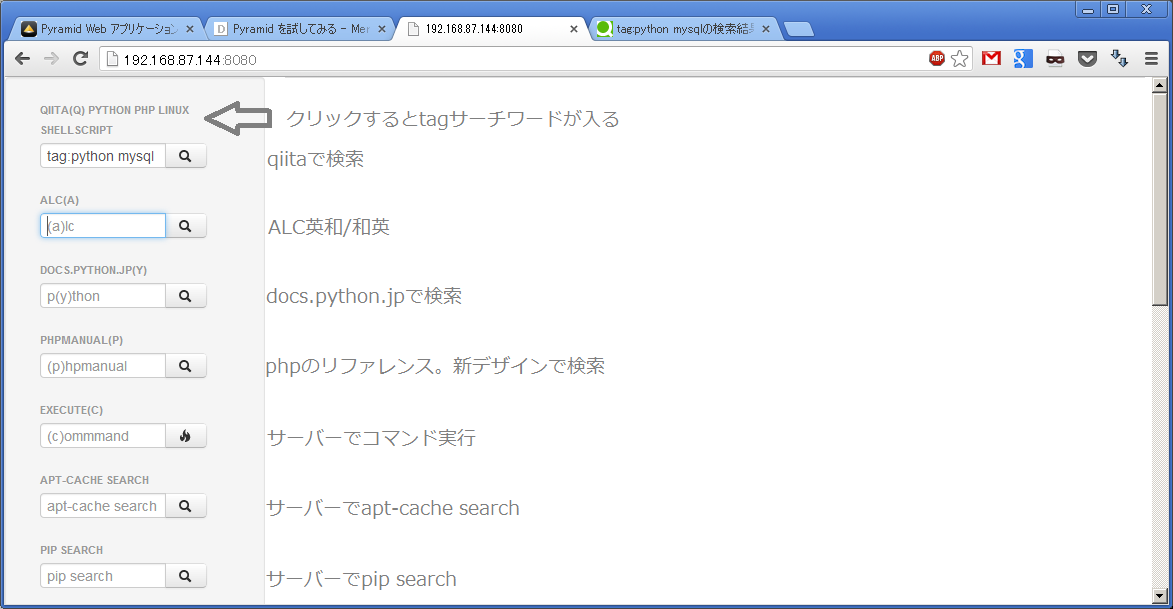Open the Chrome hamburger menu
The image size is (1173, 609).
pyautogui.click(x=1151, y=58)
